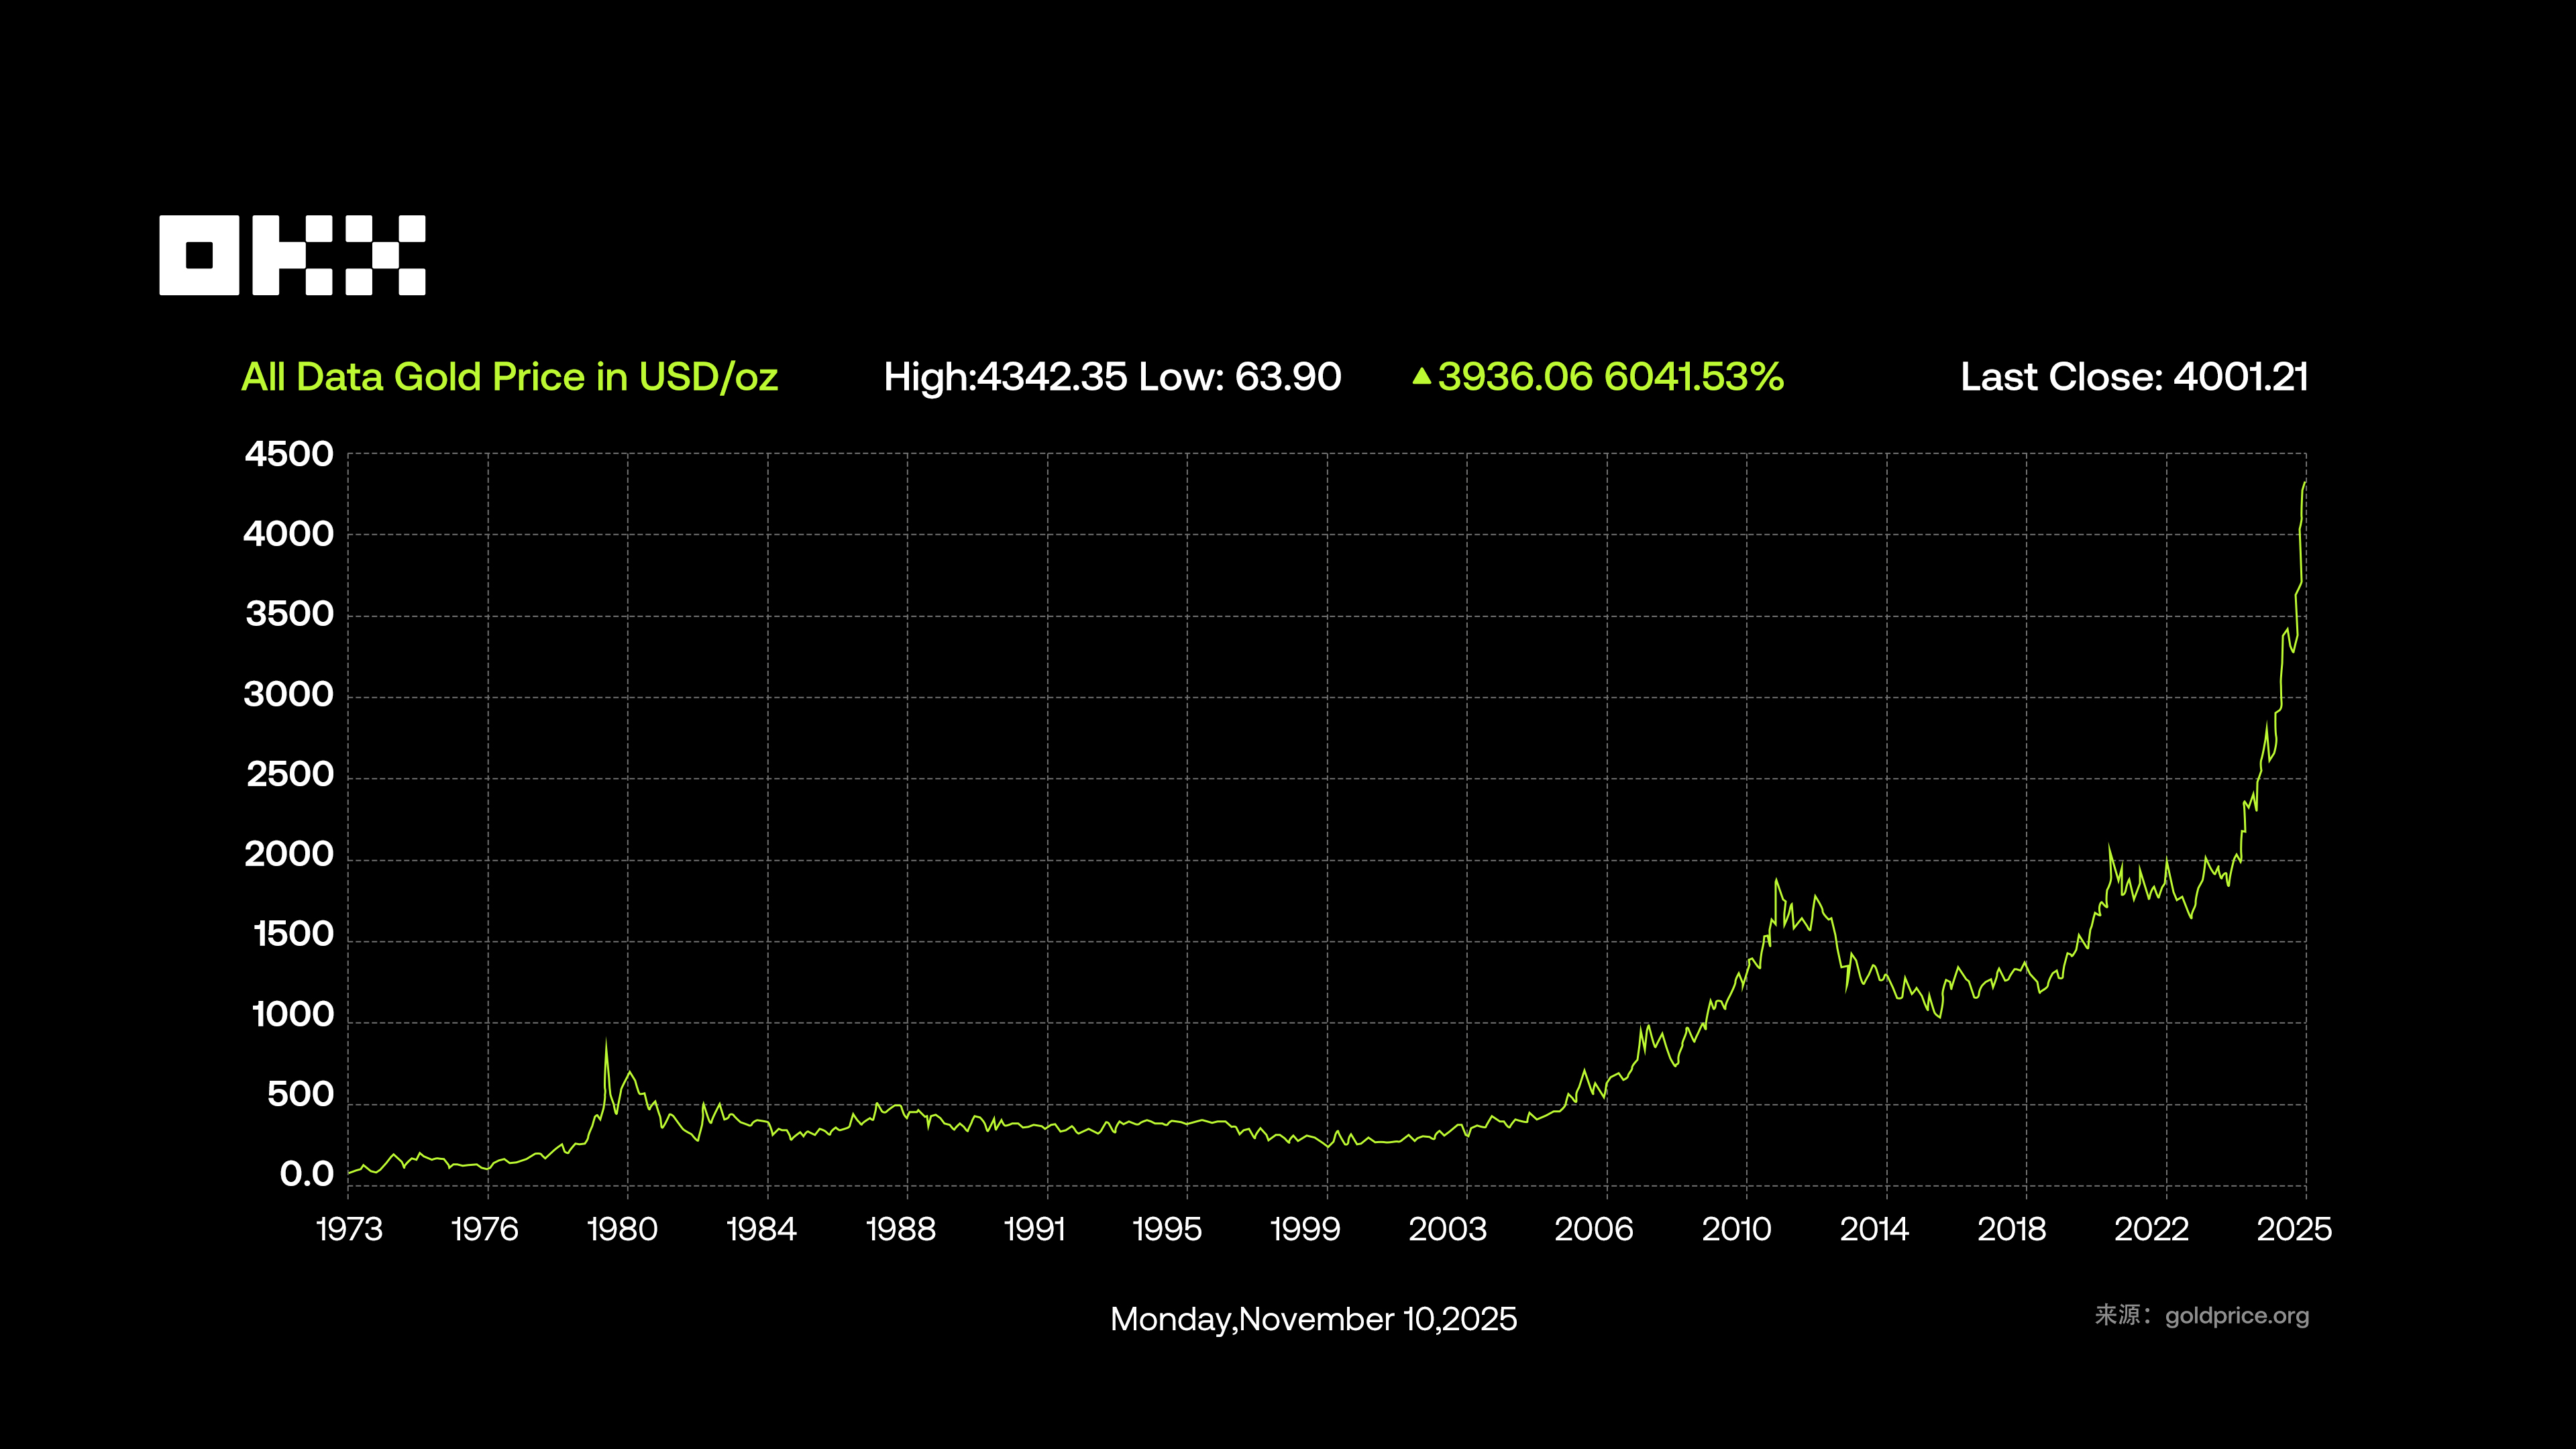Click the 3000 y-axis label
2576x1449 pixels.
click(289, 694)
